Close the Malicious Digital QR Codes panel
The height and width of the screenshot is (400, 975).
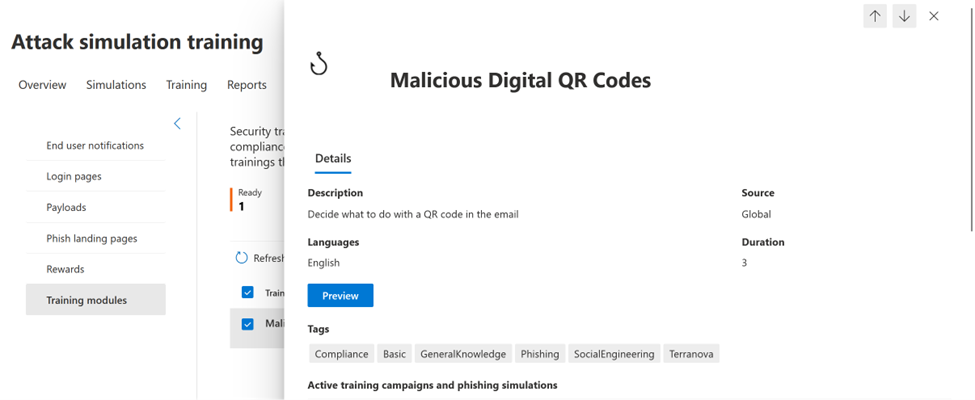click(933, 17)
